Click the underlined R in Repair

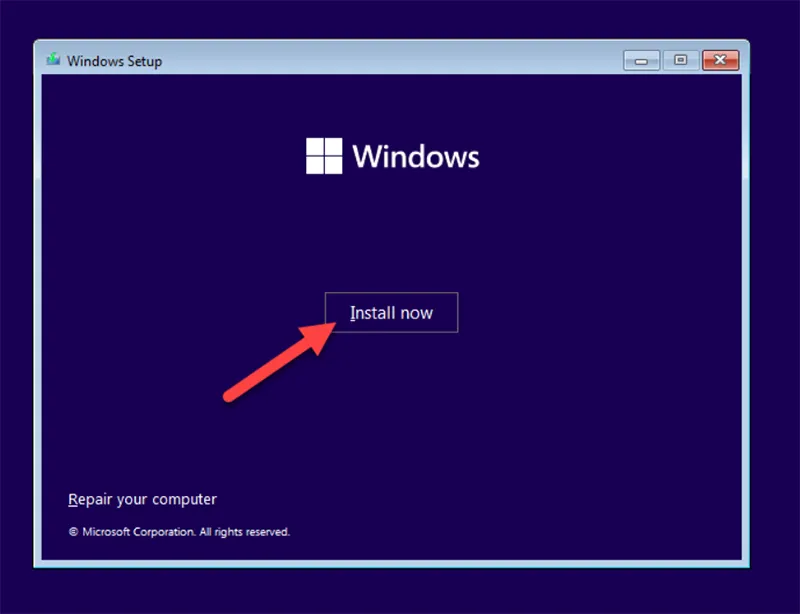[72, 499]
